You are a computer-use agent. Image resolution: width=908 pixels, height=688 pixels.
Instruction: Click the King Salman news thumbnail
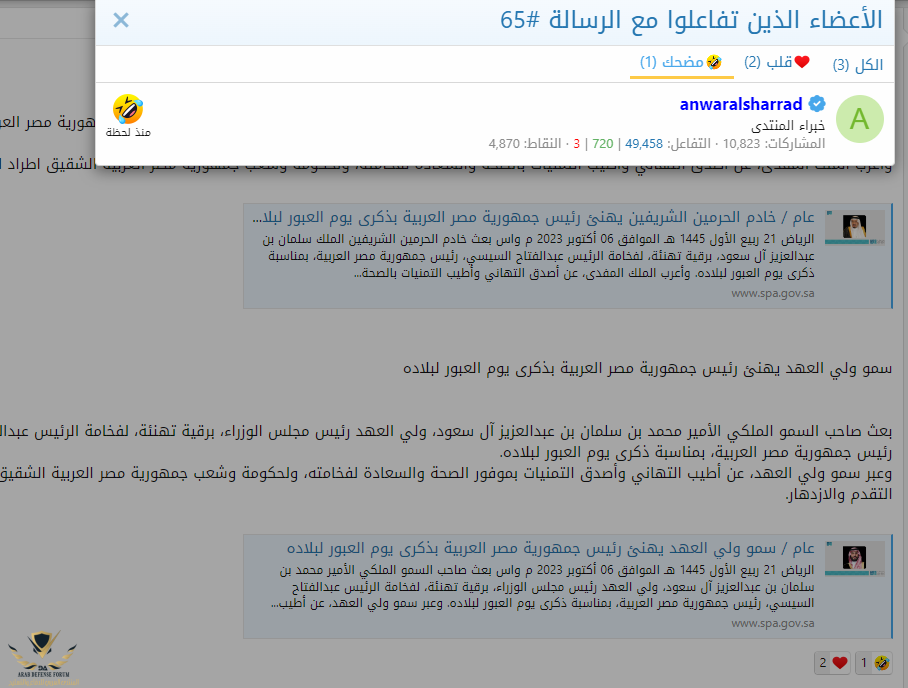(854, 227)
